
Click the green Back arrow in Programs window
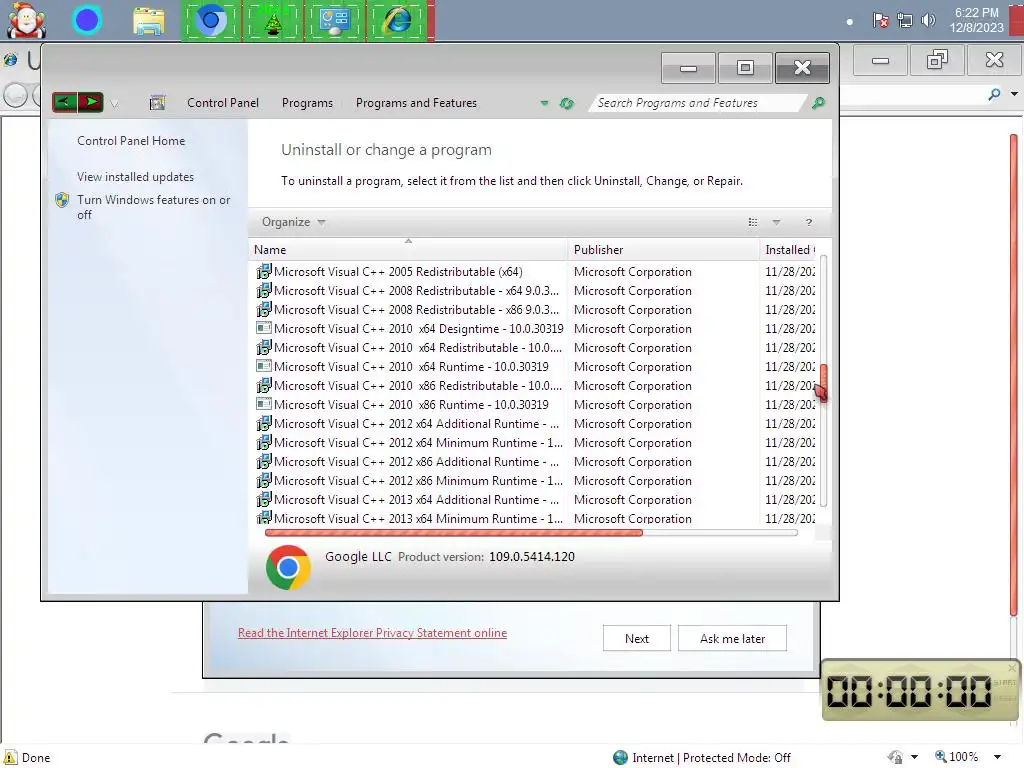pos(65,102)
